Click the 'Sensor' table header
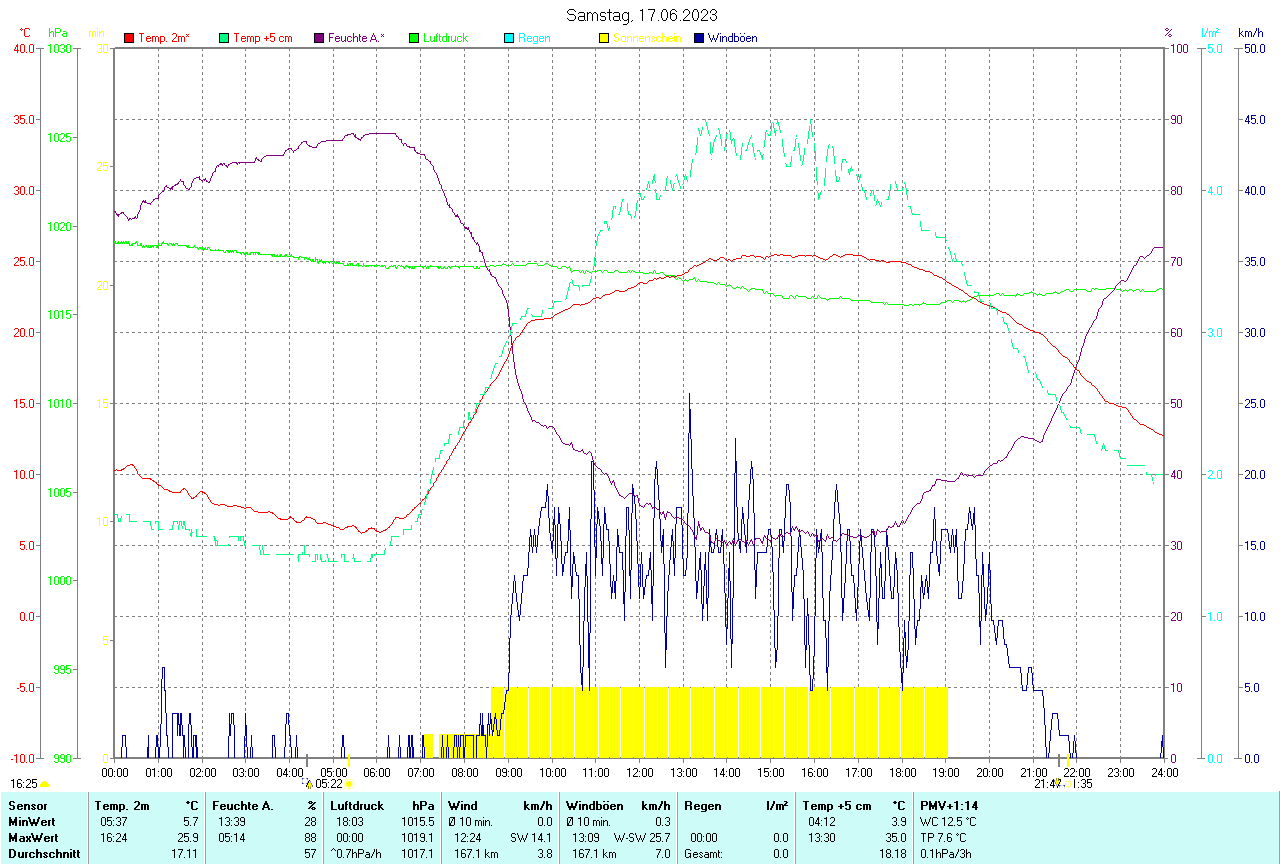 pyautogui.click(x=27, y=806)
